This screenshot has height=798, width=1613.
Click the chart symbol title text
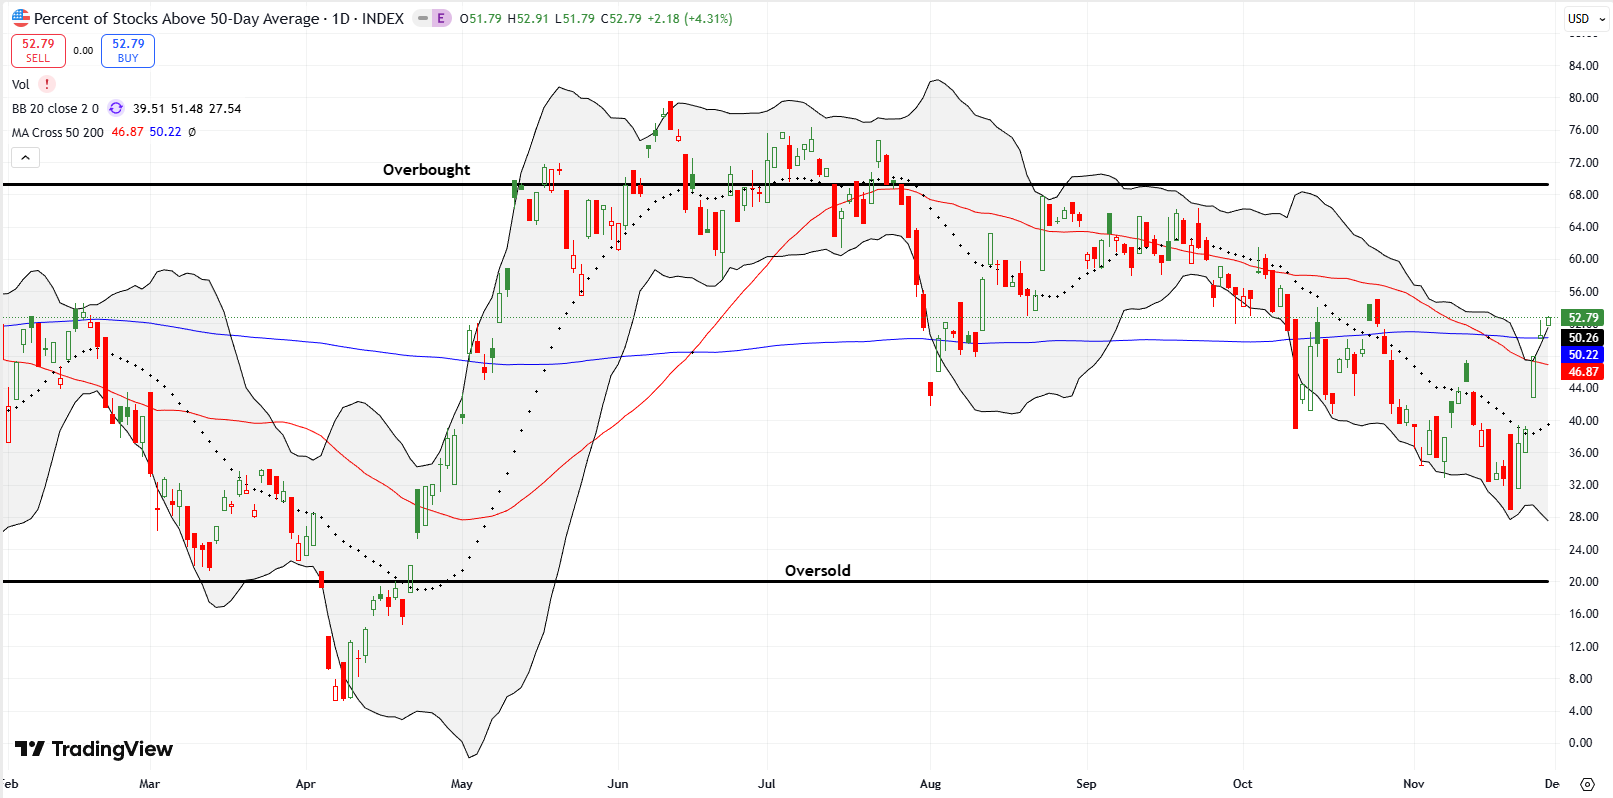[x=219, y=18]
